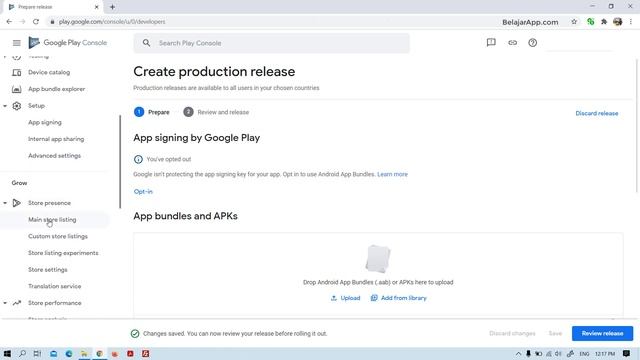Click the Google Play Console logo
640x360 pixels.
(67, 43)
